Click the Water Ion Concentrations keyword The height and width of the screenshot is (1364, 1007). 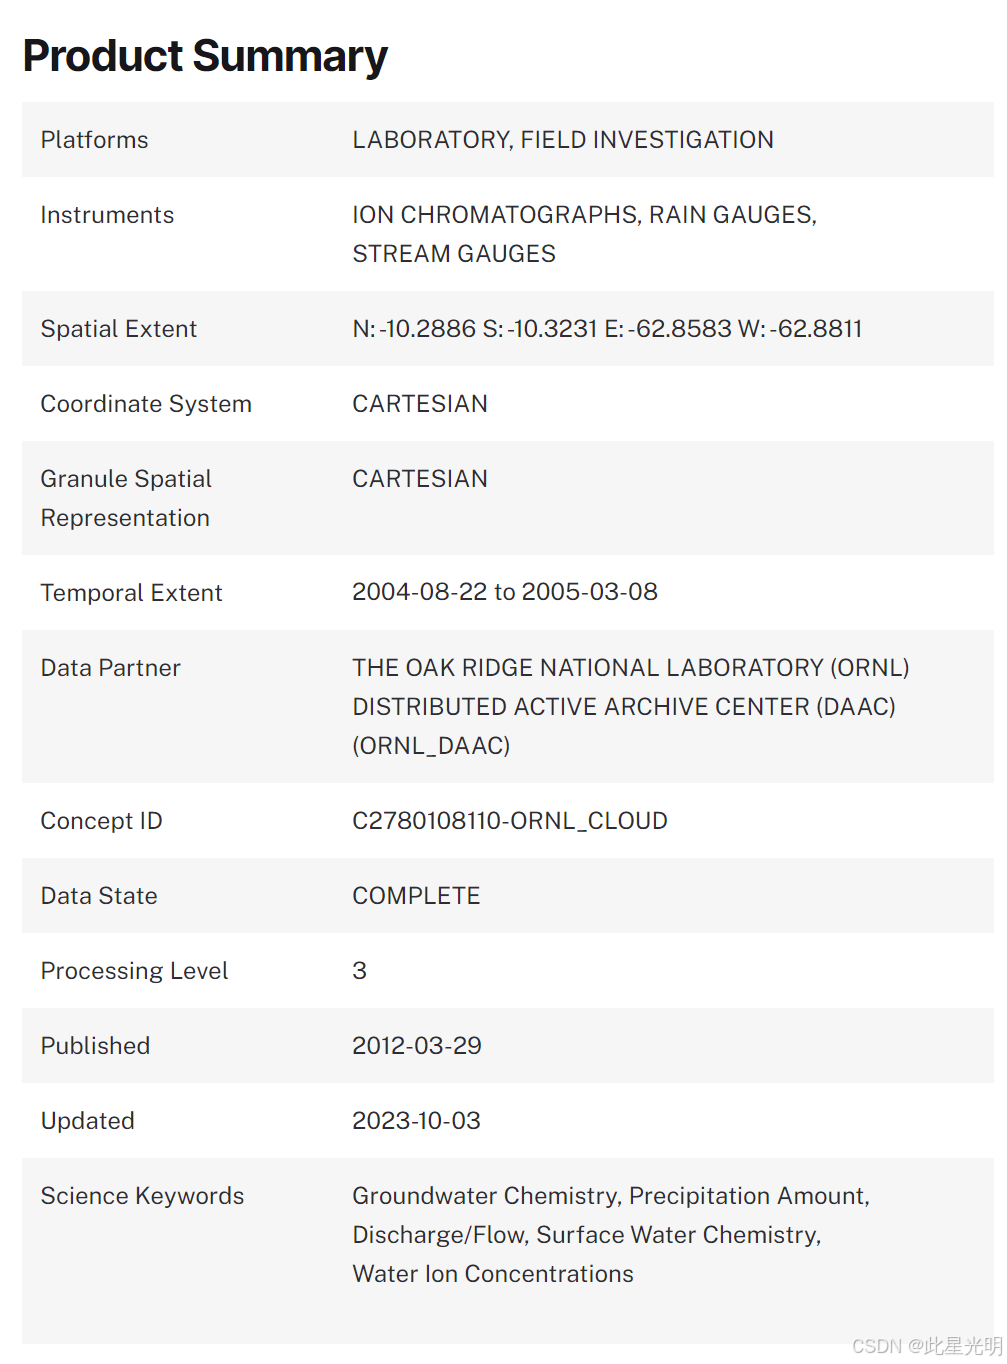coord(492,1274)
